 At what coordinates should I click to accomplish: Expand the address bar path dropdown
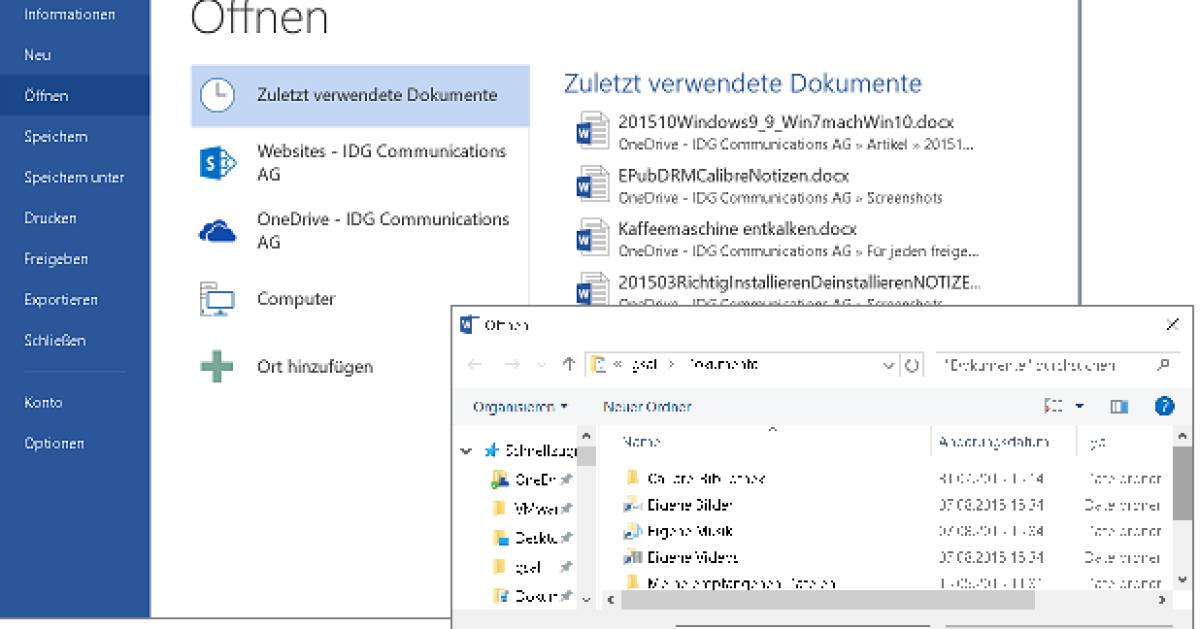[890, 366]
